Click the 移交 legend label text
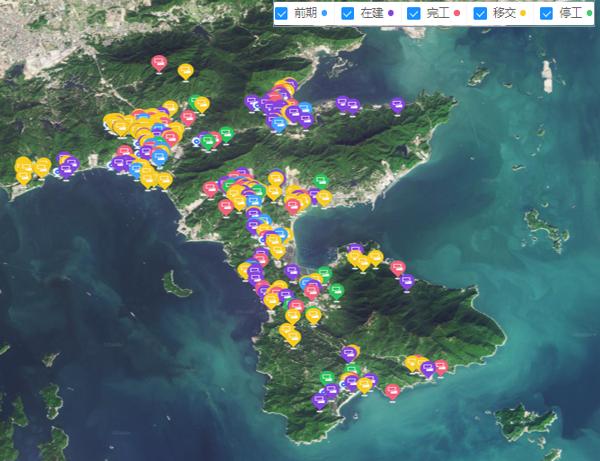 point(504,14)
